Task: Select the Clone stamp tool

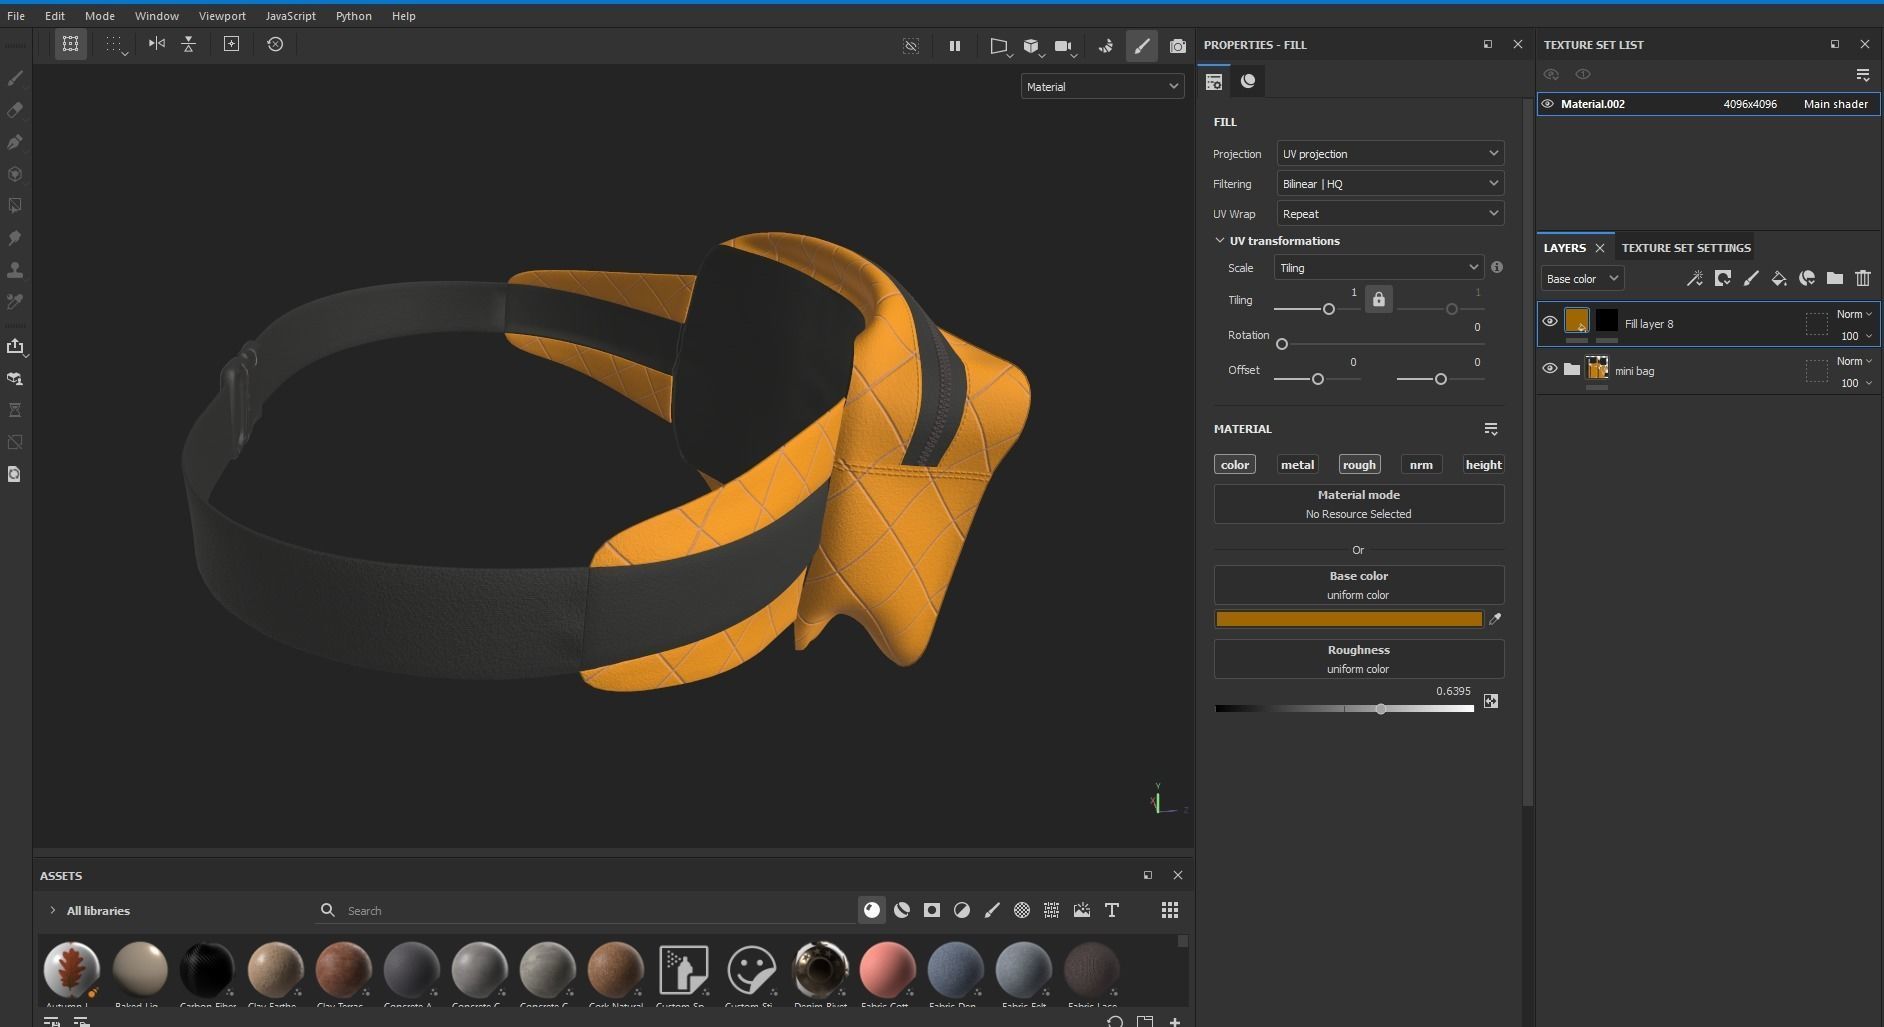Action: 15,270
